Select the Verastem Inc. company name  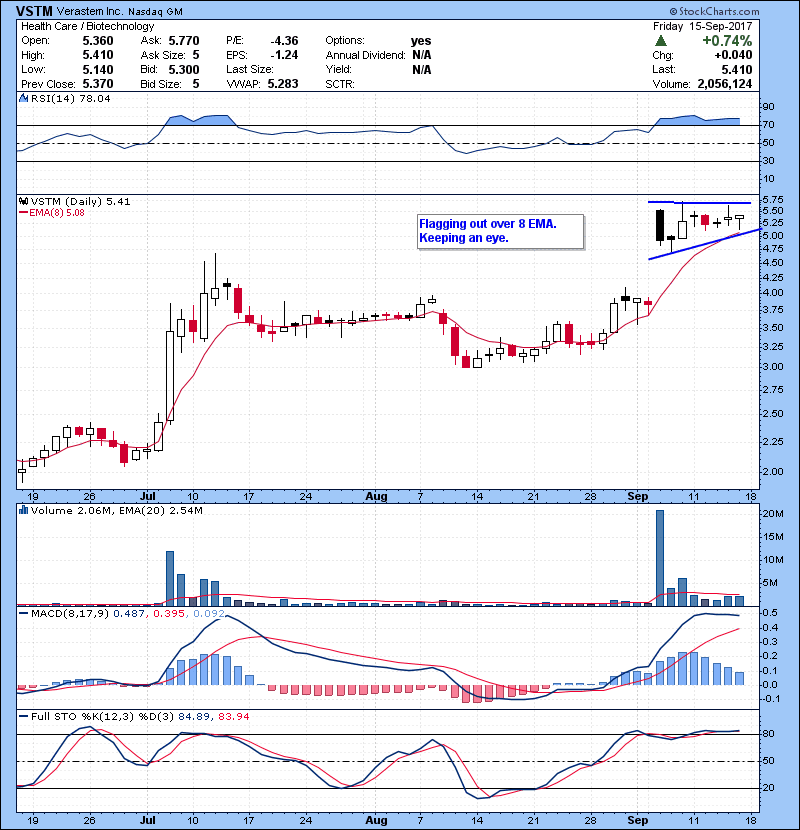90,11
